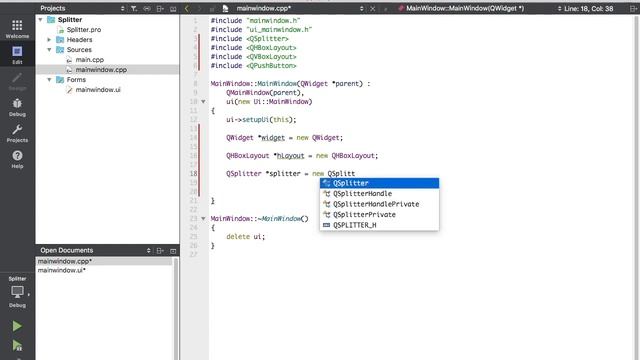Click the '#include <QSplitter>' line
The image size is (640, 360).
(249, 39)
